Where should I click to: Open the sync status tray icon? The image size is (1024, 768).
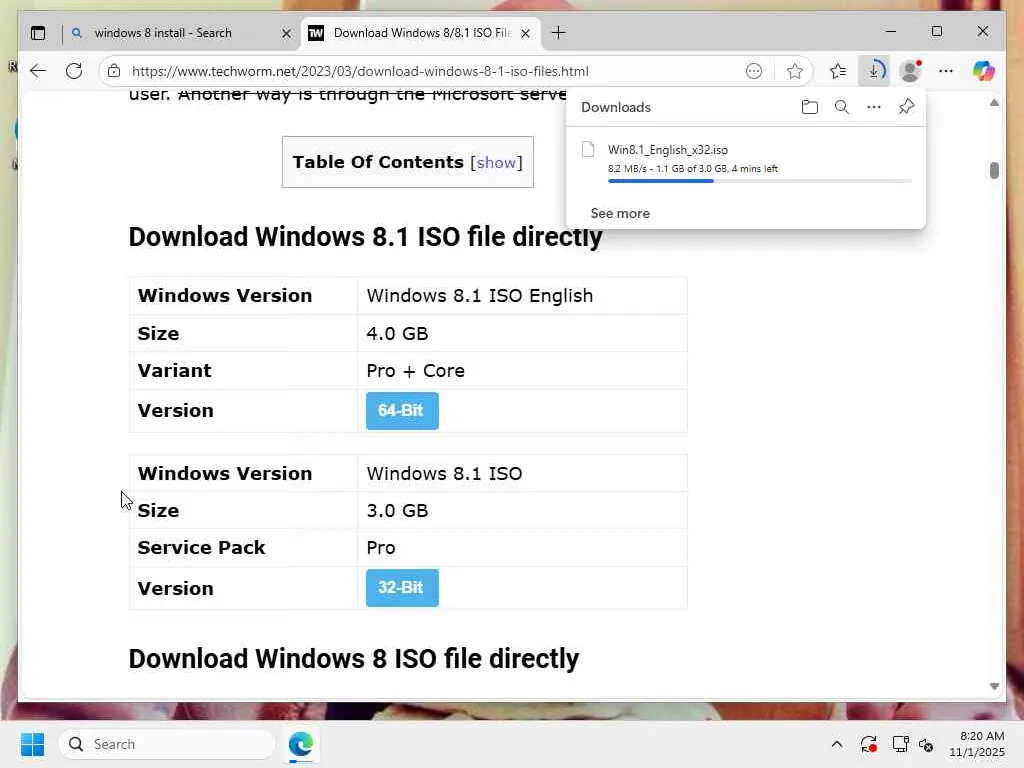point(869,744)
